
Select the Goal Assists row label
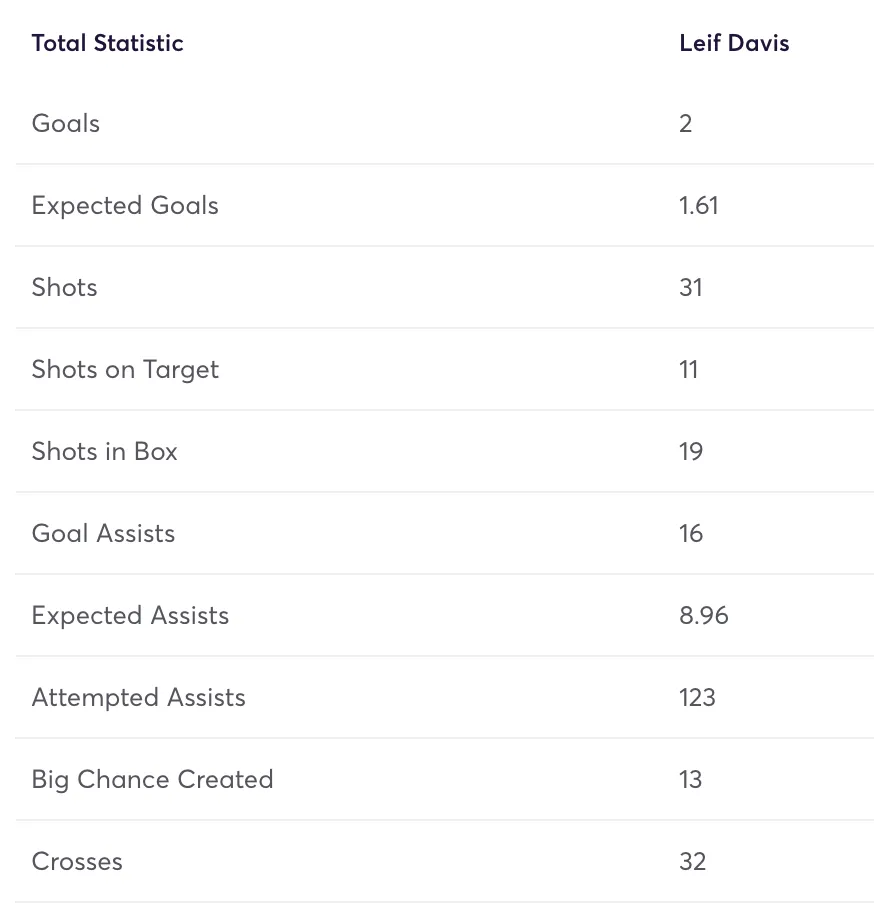pyautogui.click(x=103, y=533)
